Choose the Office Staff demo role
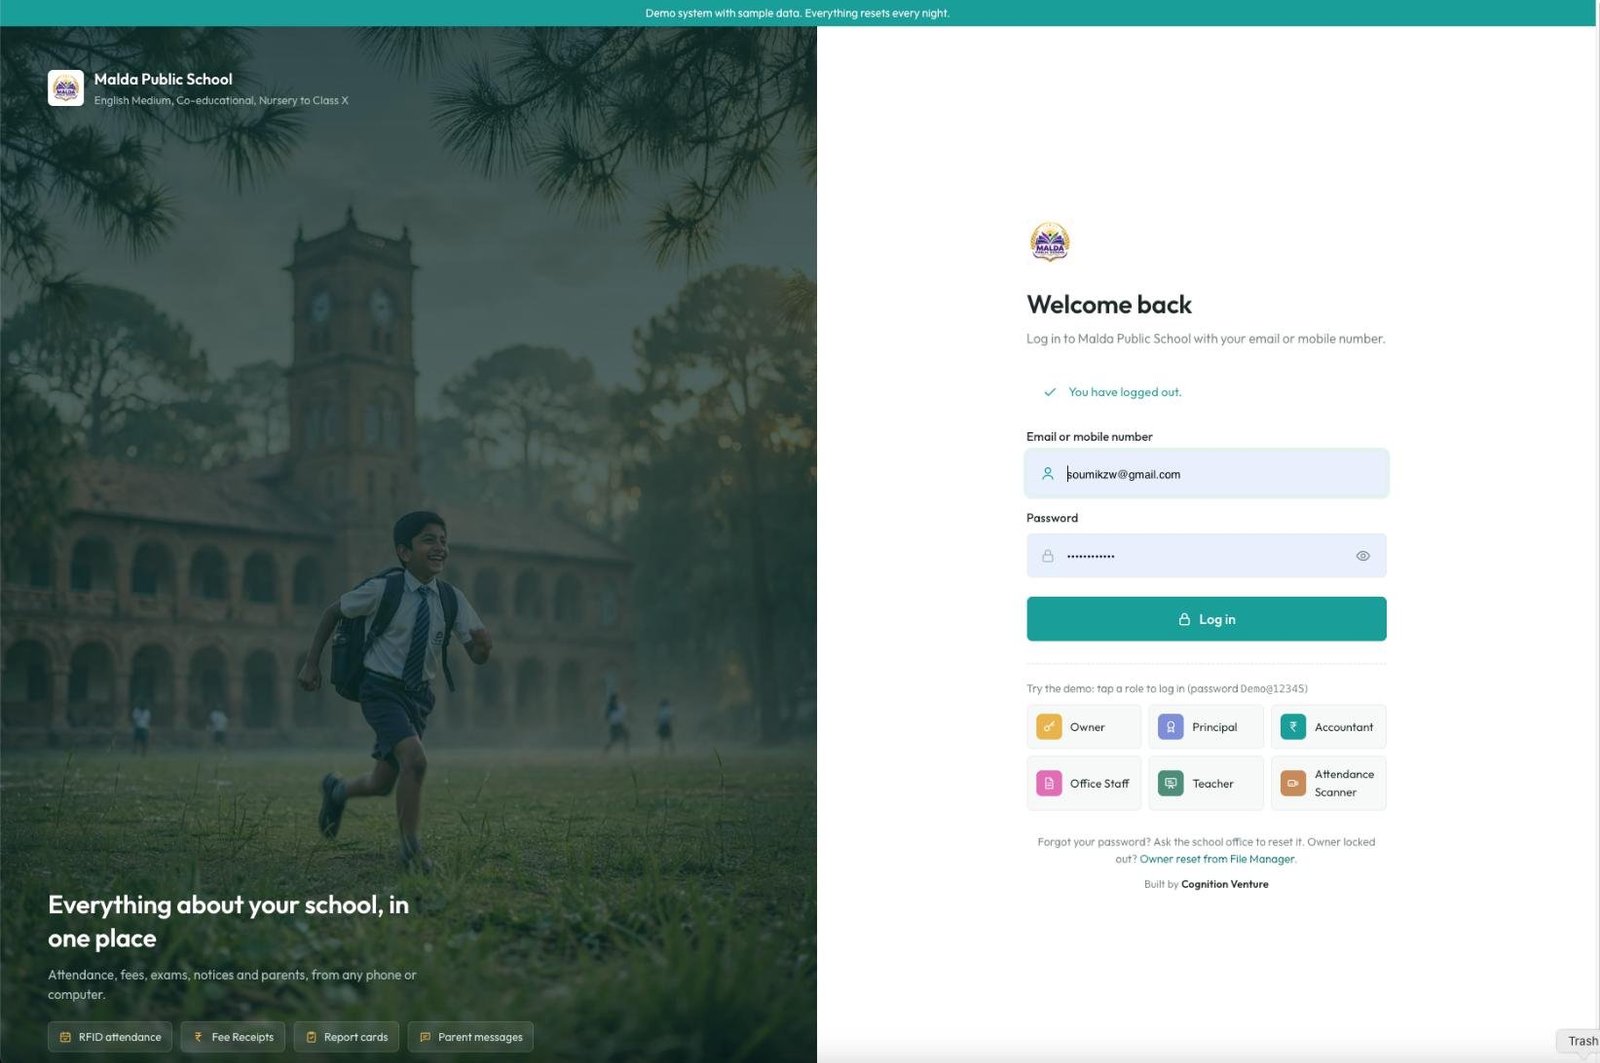Viewport: 1600px width, 1063px height. point(1083,783)
